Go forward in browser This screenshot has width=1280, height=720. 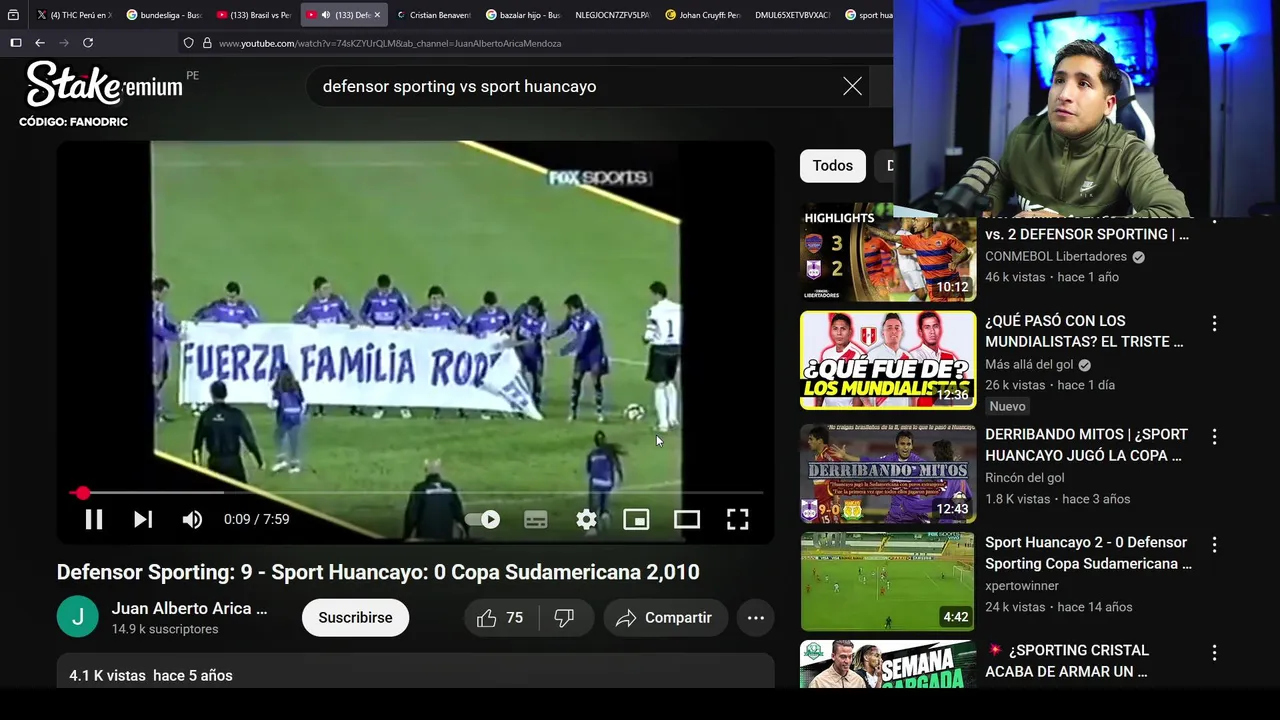(x=64, y=43)
